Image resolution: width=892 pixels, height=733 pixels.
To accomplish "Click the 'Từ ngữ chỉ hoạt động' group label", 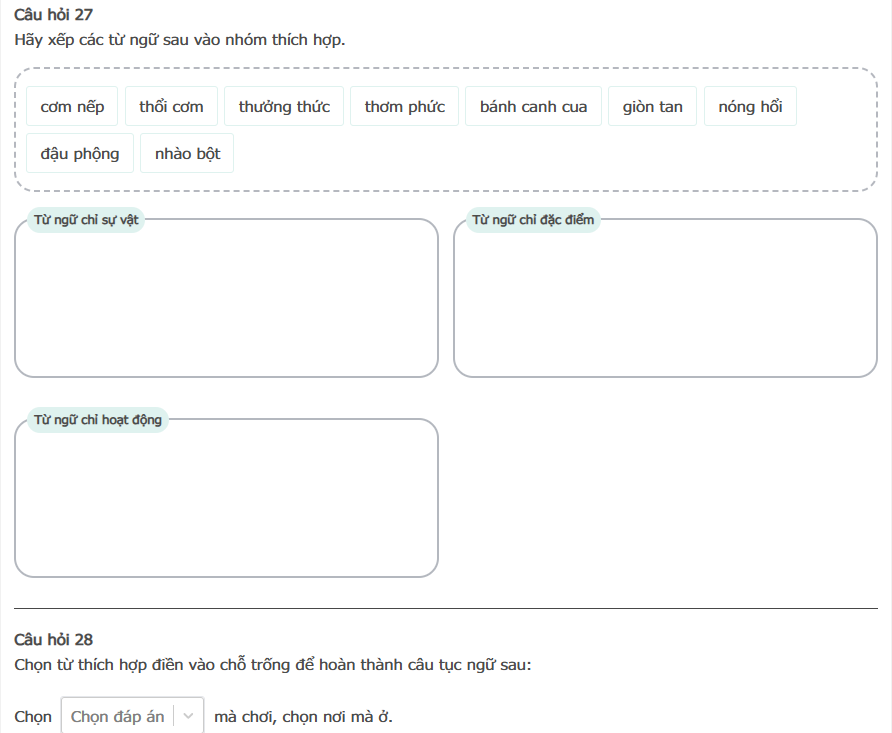I will (98, 420).
